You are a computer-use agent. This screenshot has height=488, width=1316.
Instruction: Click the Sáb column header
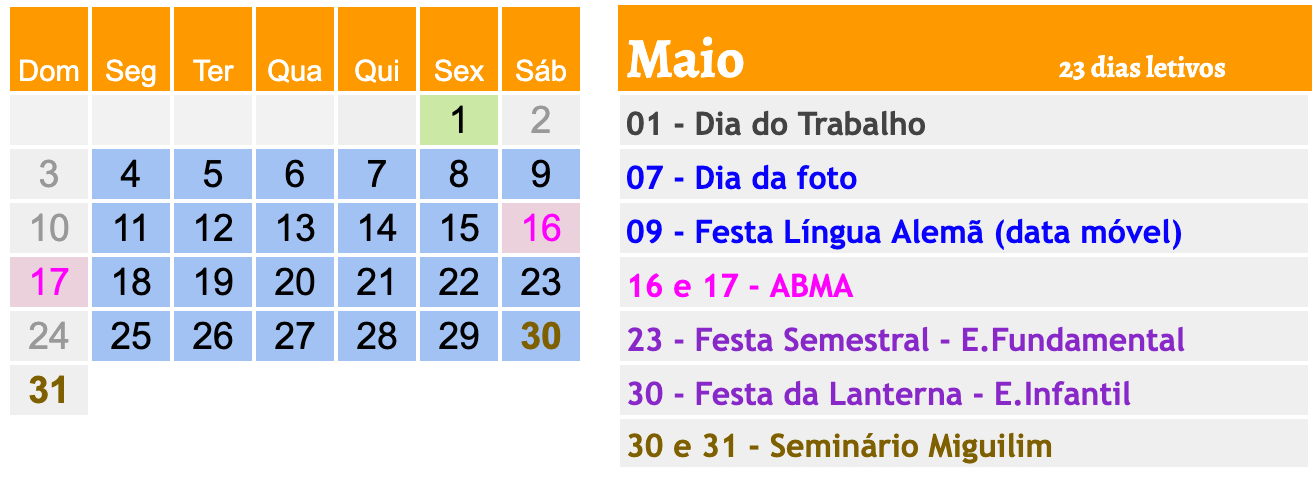(540, 71)
